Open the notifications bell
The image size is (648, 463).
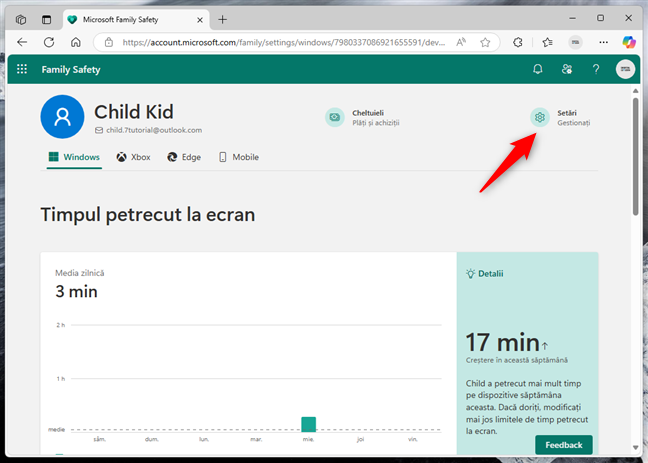pyautogui.click(x=538, y=69)
